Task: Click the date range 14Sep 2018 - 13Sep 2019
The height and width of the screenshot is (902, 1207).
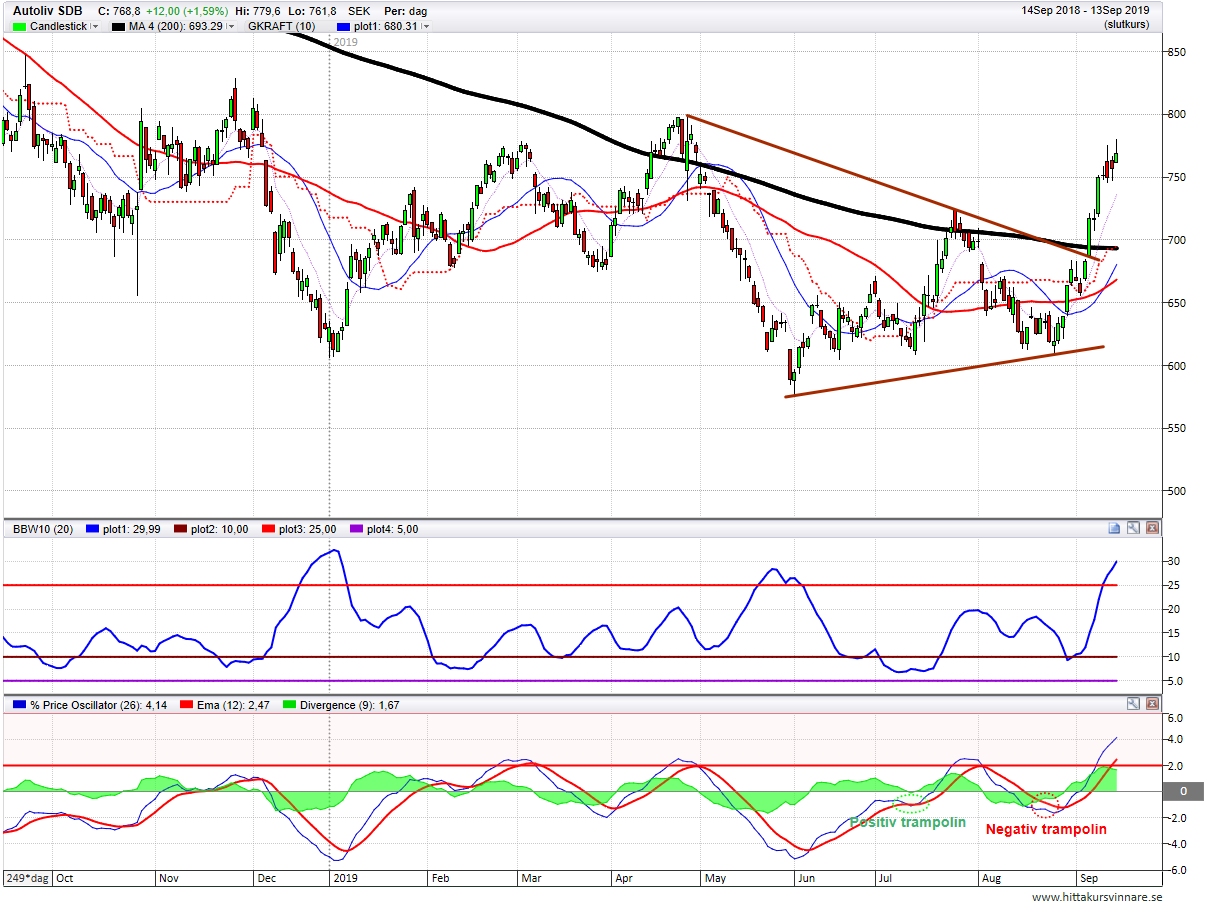Action: coord(1085,10)
